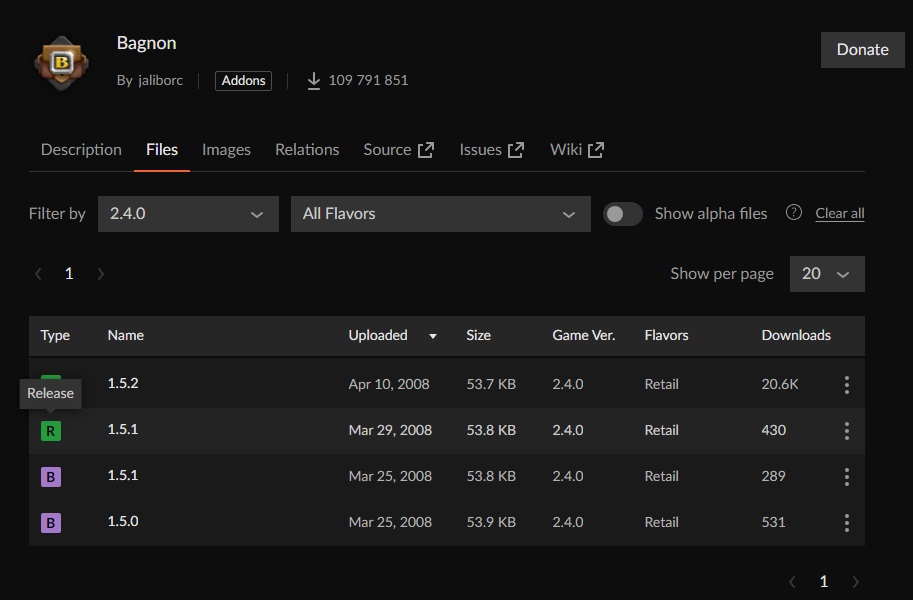913x600 pixels.
Task: Open file name 1.5.2
Action: (123, 383)
